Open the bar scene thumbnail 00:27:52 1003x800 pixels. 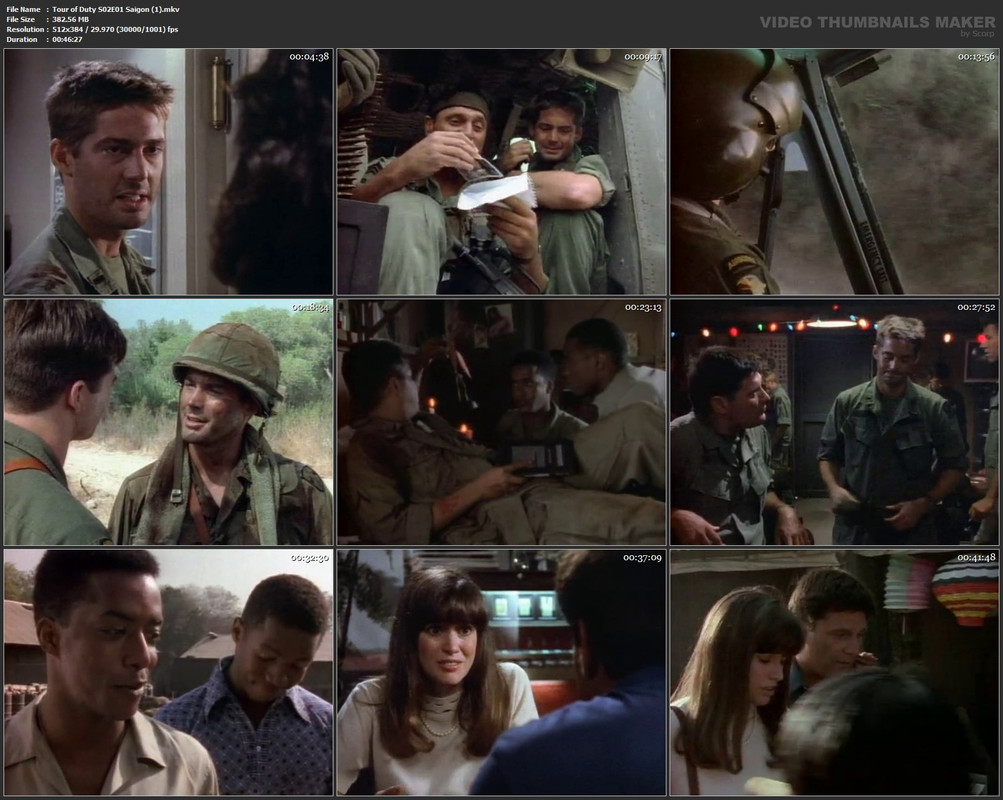point(834,422)
